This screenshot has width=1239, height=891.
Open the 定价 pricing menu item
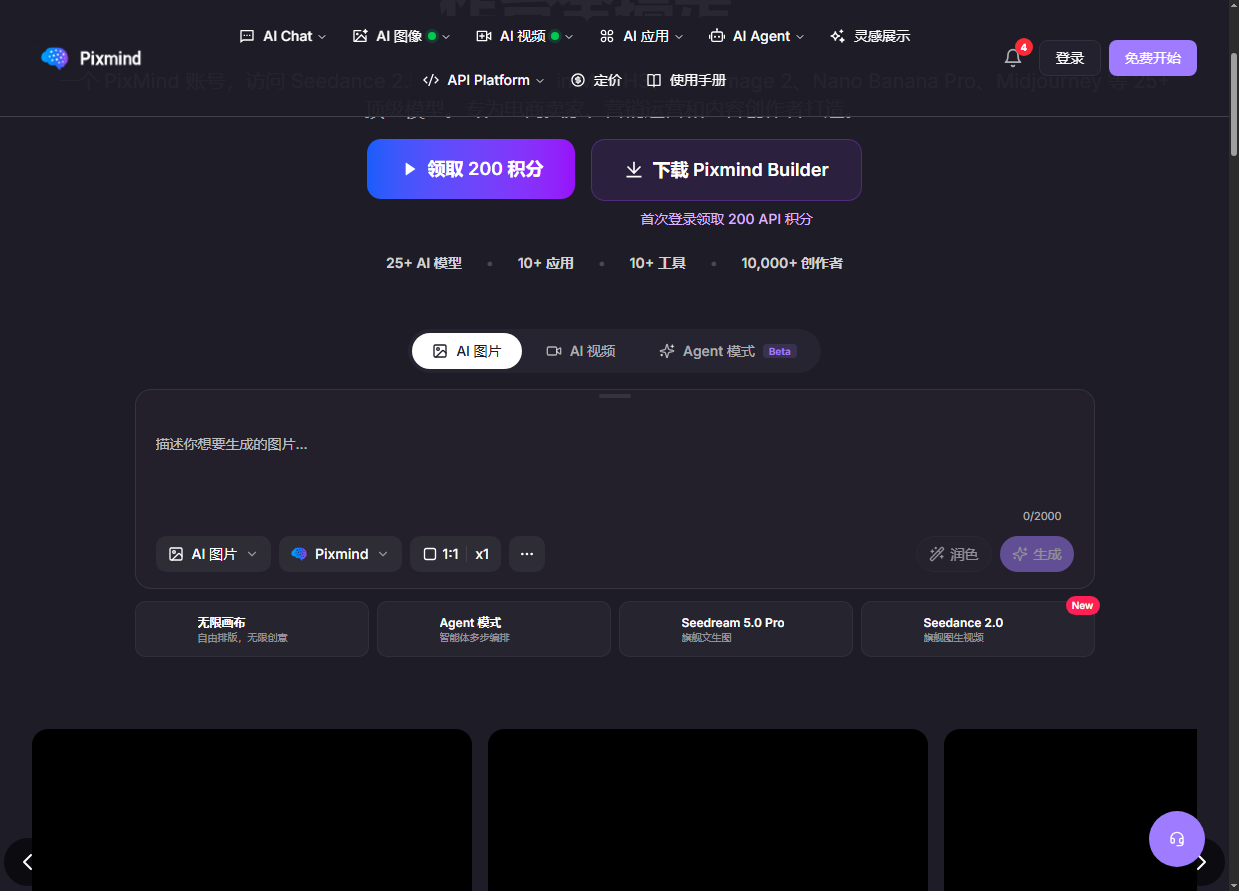tap(596, 80)
